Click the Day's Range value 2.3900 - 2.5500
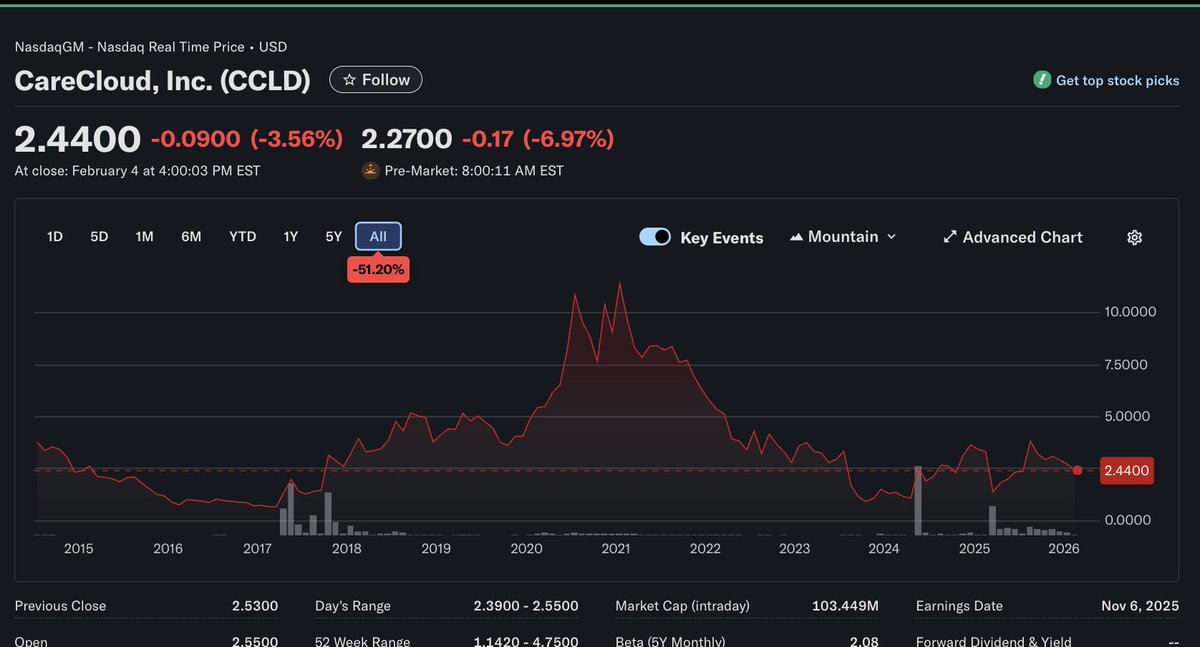Screen dimensions: 1200x647 tap(526, 606)
